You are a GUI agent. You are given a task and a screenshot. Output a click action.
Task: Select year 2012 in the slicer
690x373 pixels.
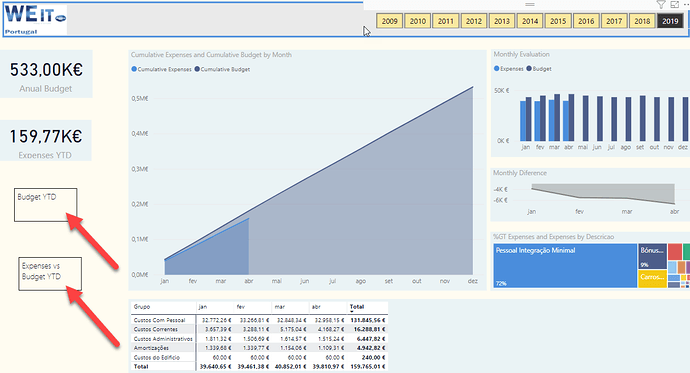pyautogui.click(x=473, y=21)
